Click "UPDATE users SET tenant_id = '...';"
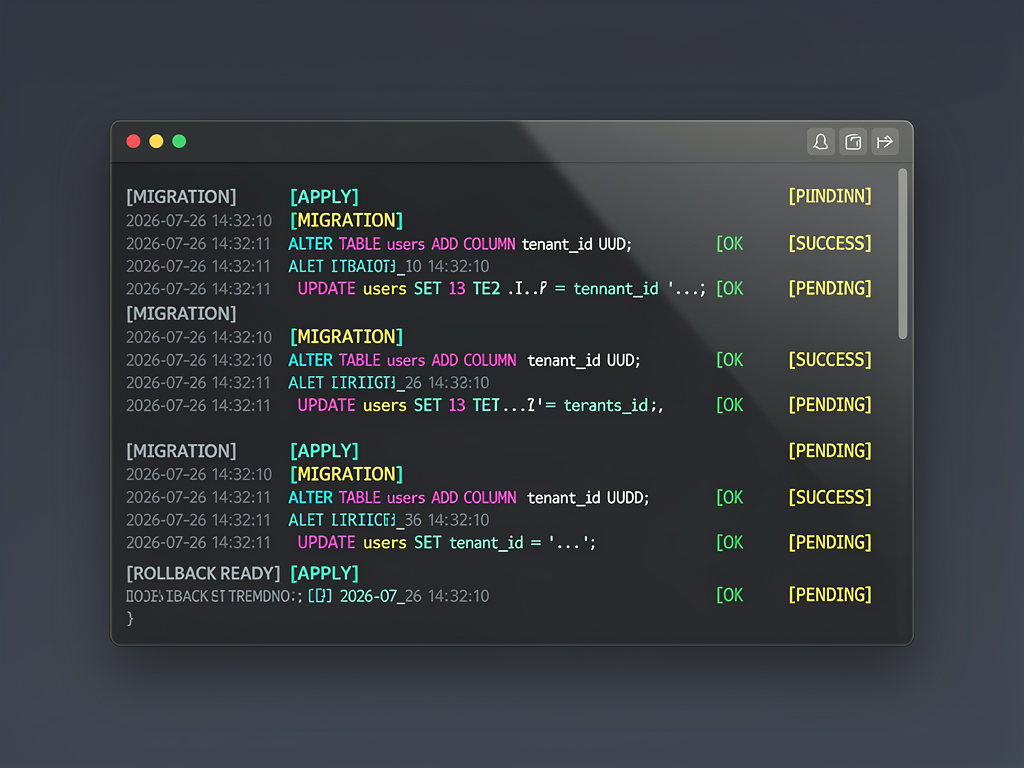 pos(447,543)
